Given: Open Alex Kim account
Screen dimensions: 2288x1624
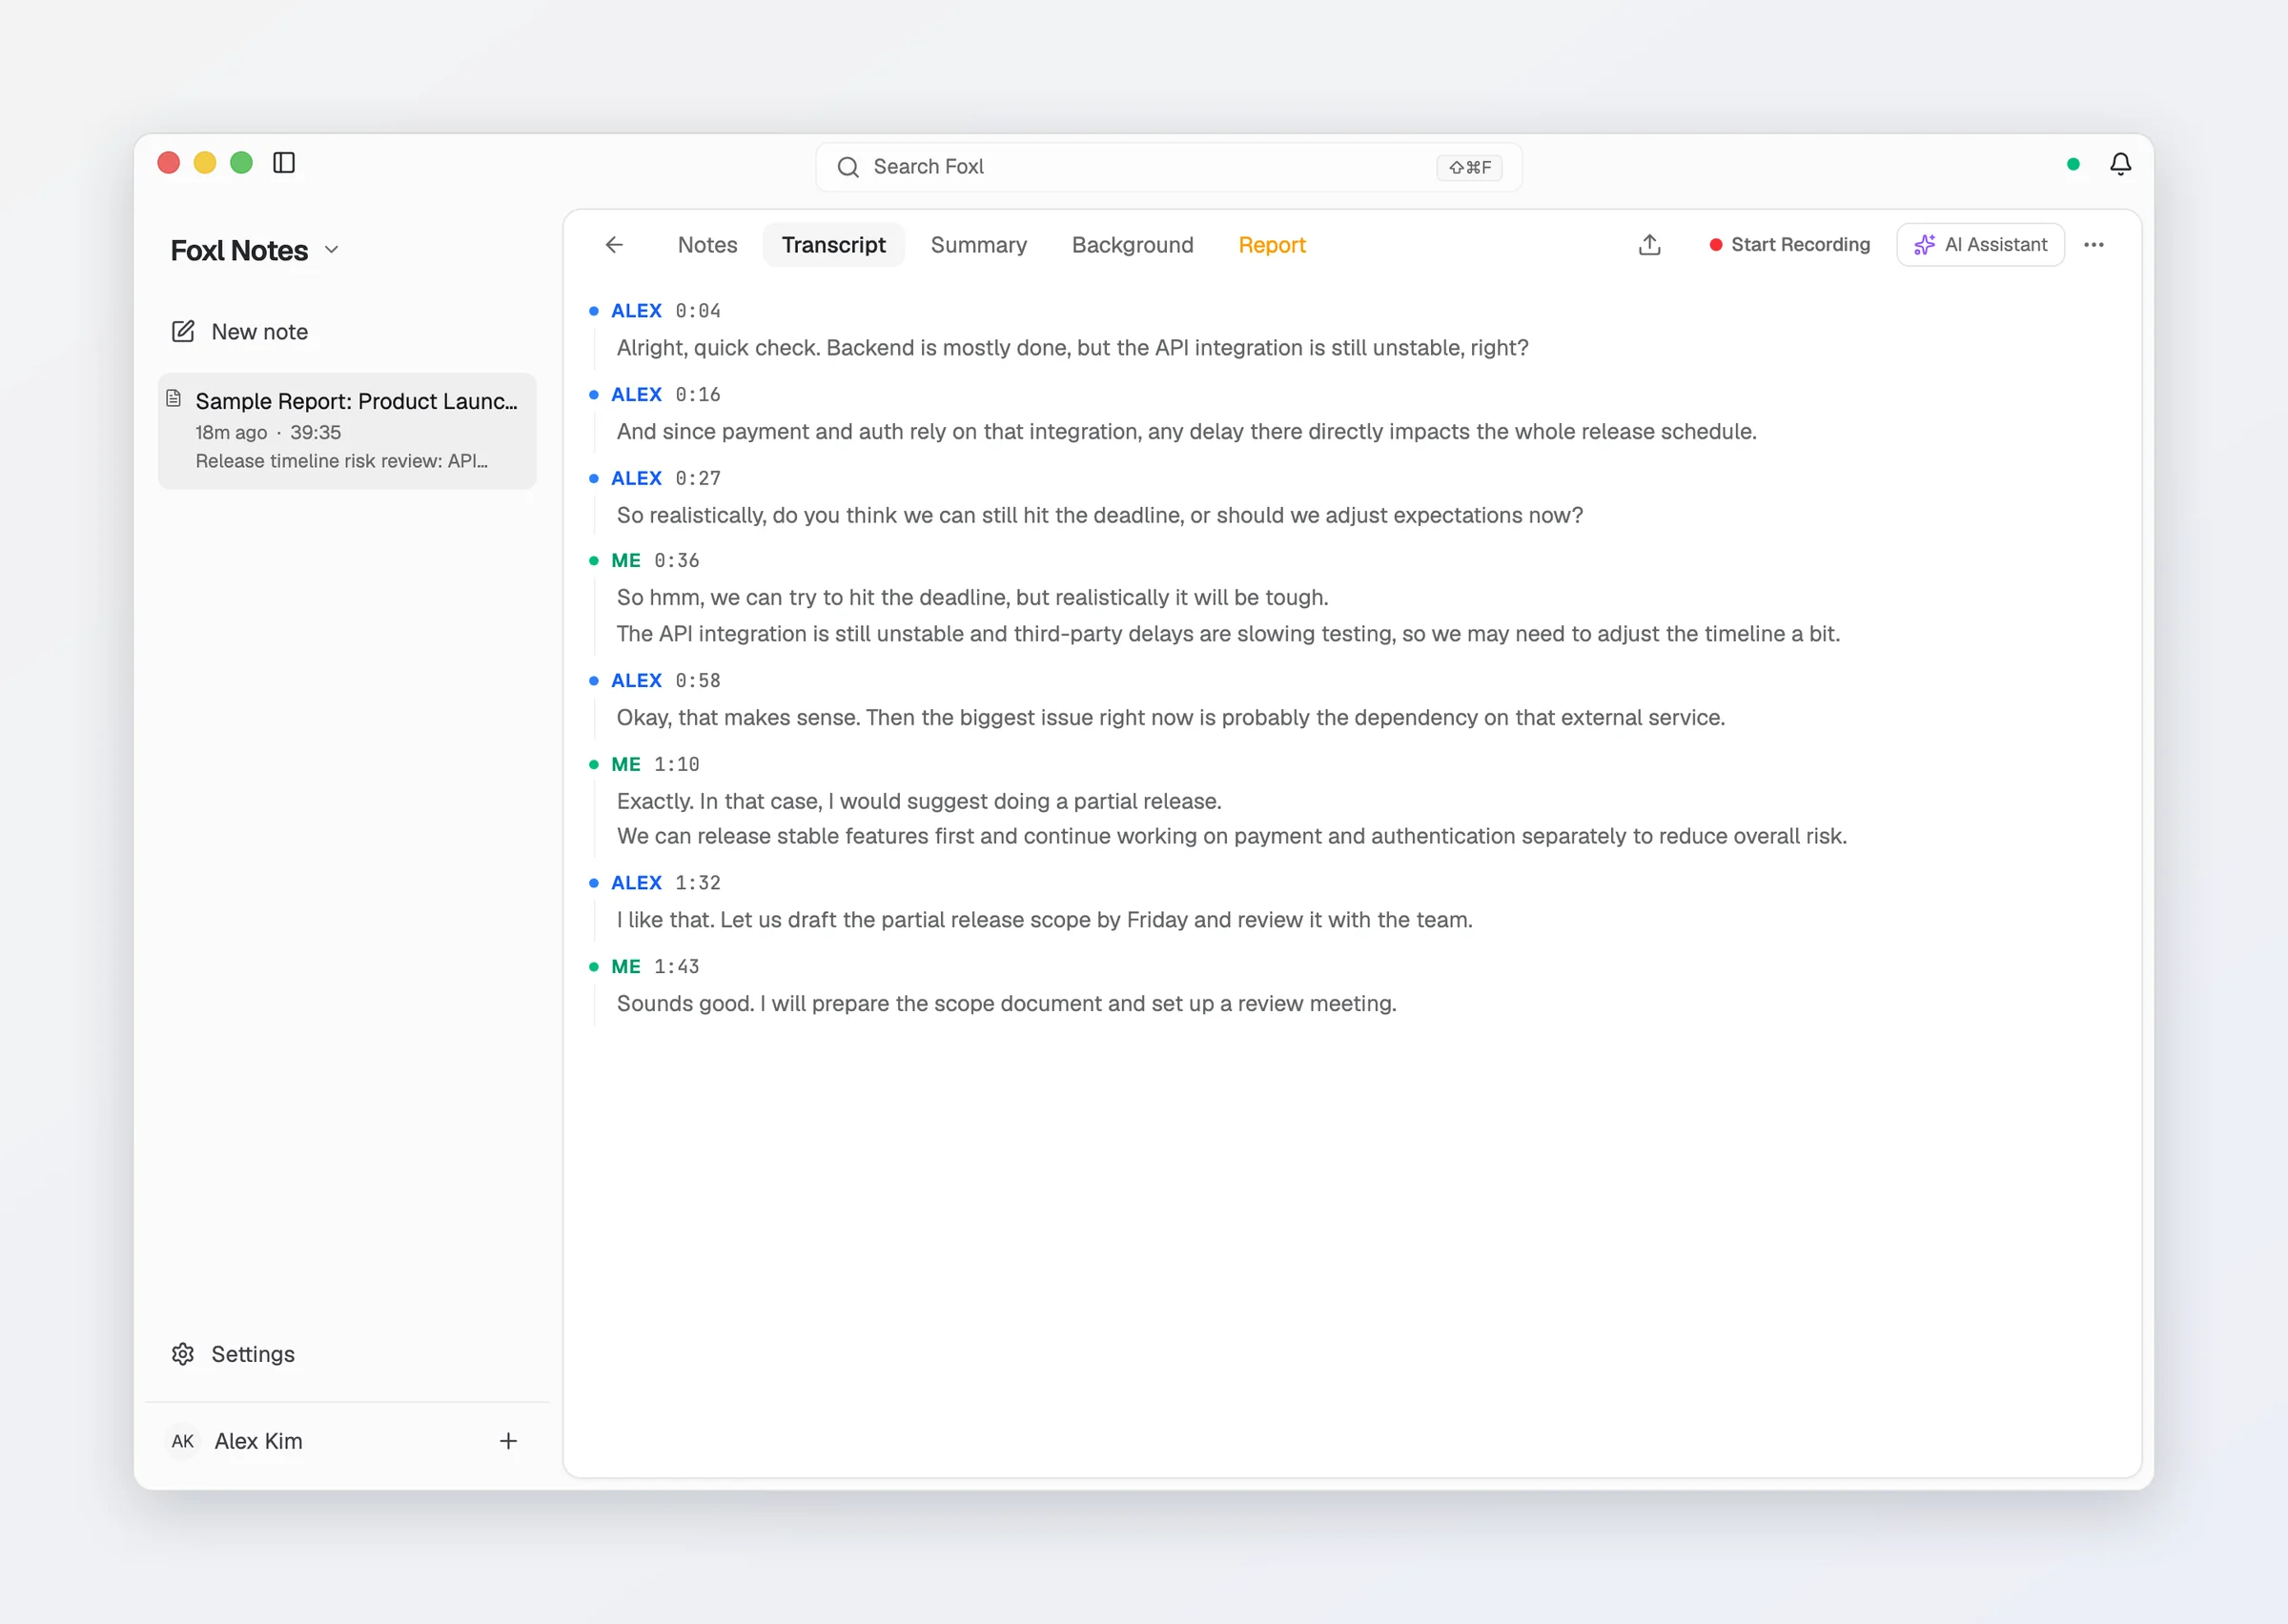Looking at the screenshot, I should tap(259, 1441).
